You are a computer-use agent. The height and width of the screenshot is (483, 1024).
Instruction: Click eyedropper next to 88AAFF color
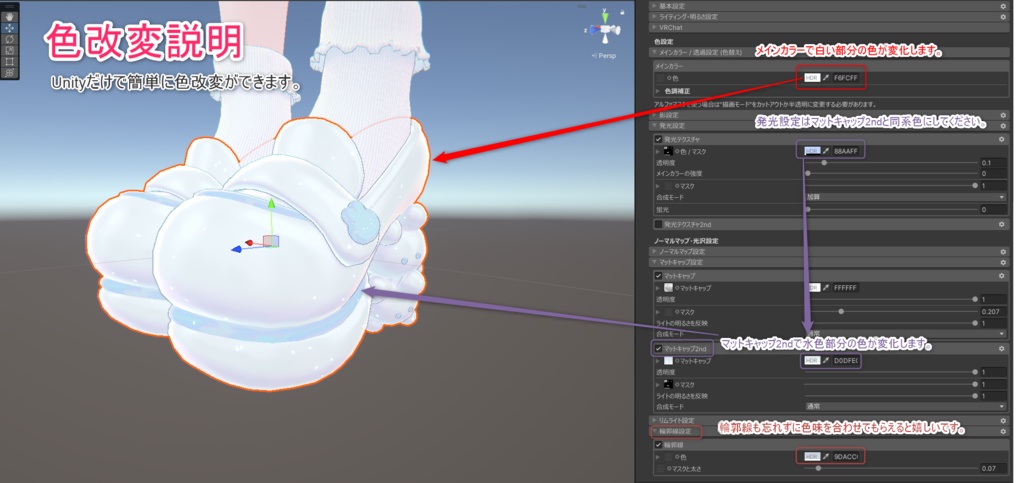coord(826,151)
